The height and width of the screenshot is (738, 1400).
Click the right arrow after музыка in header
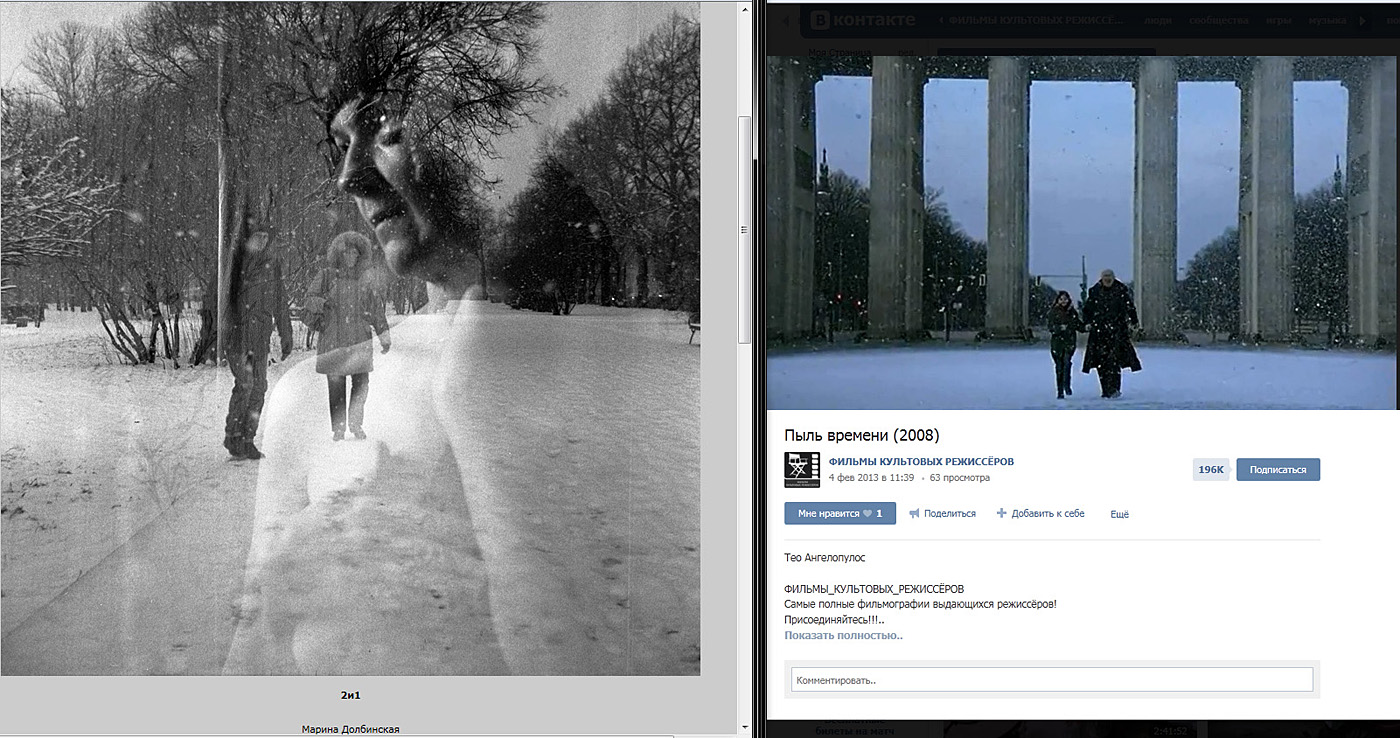click(x=1362, y=21)
